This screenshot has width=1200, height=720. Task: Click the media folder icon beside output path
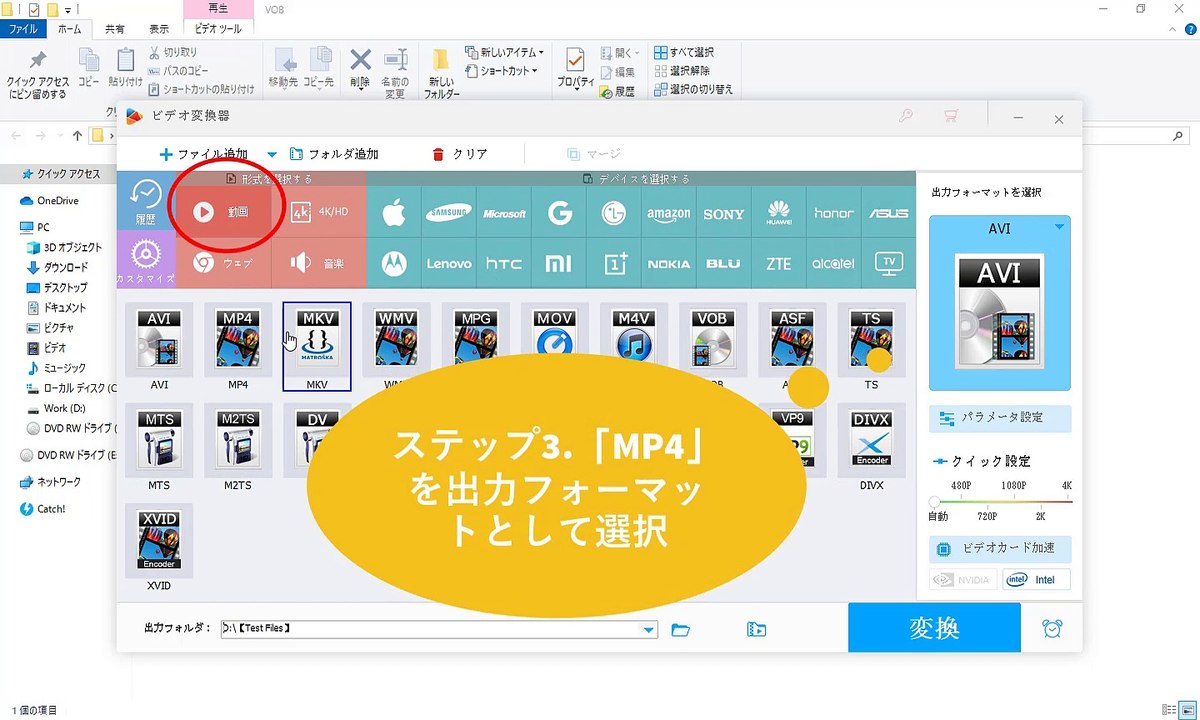756,629
